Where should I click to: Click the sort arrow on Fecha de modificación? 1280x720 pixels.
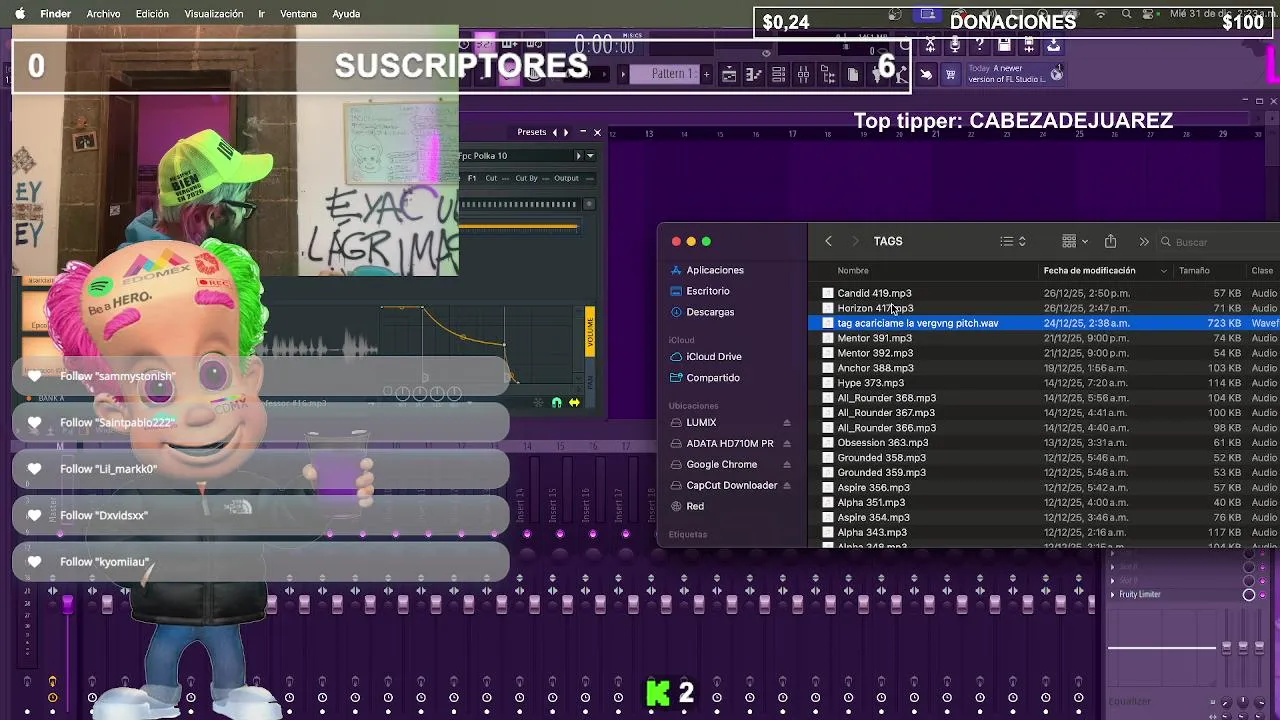1163,271
